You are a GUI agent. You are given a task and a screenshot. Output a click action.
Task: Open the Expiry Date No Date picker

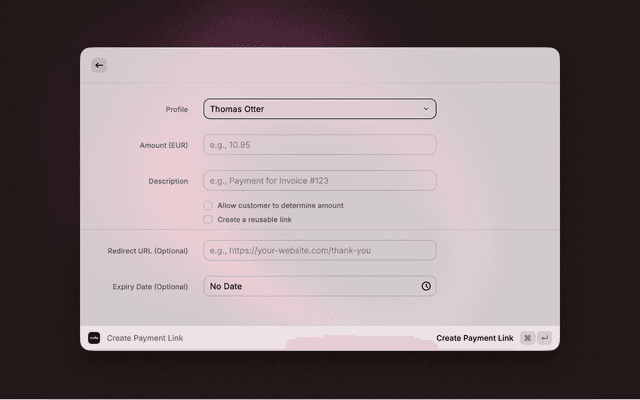[310, 286]
